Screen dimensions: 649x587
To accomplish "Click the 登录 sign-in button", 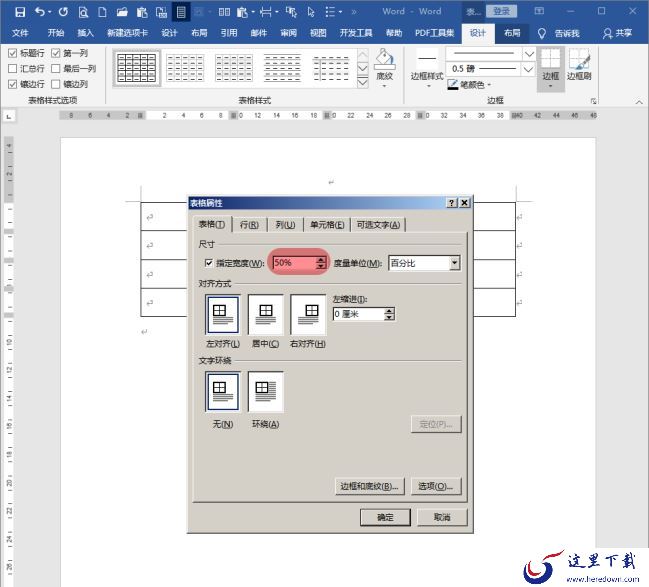I will [x=501, y=11].
